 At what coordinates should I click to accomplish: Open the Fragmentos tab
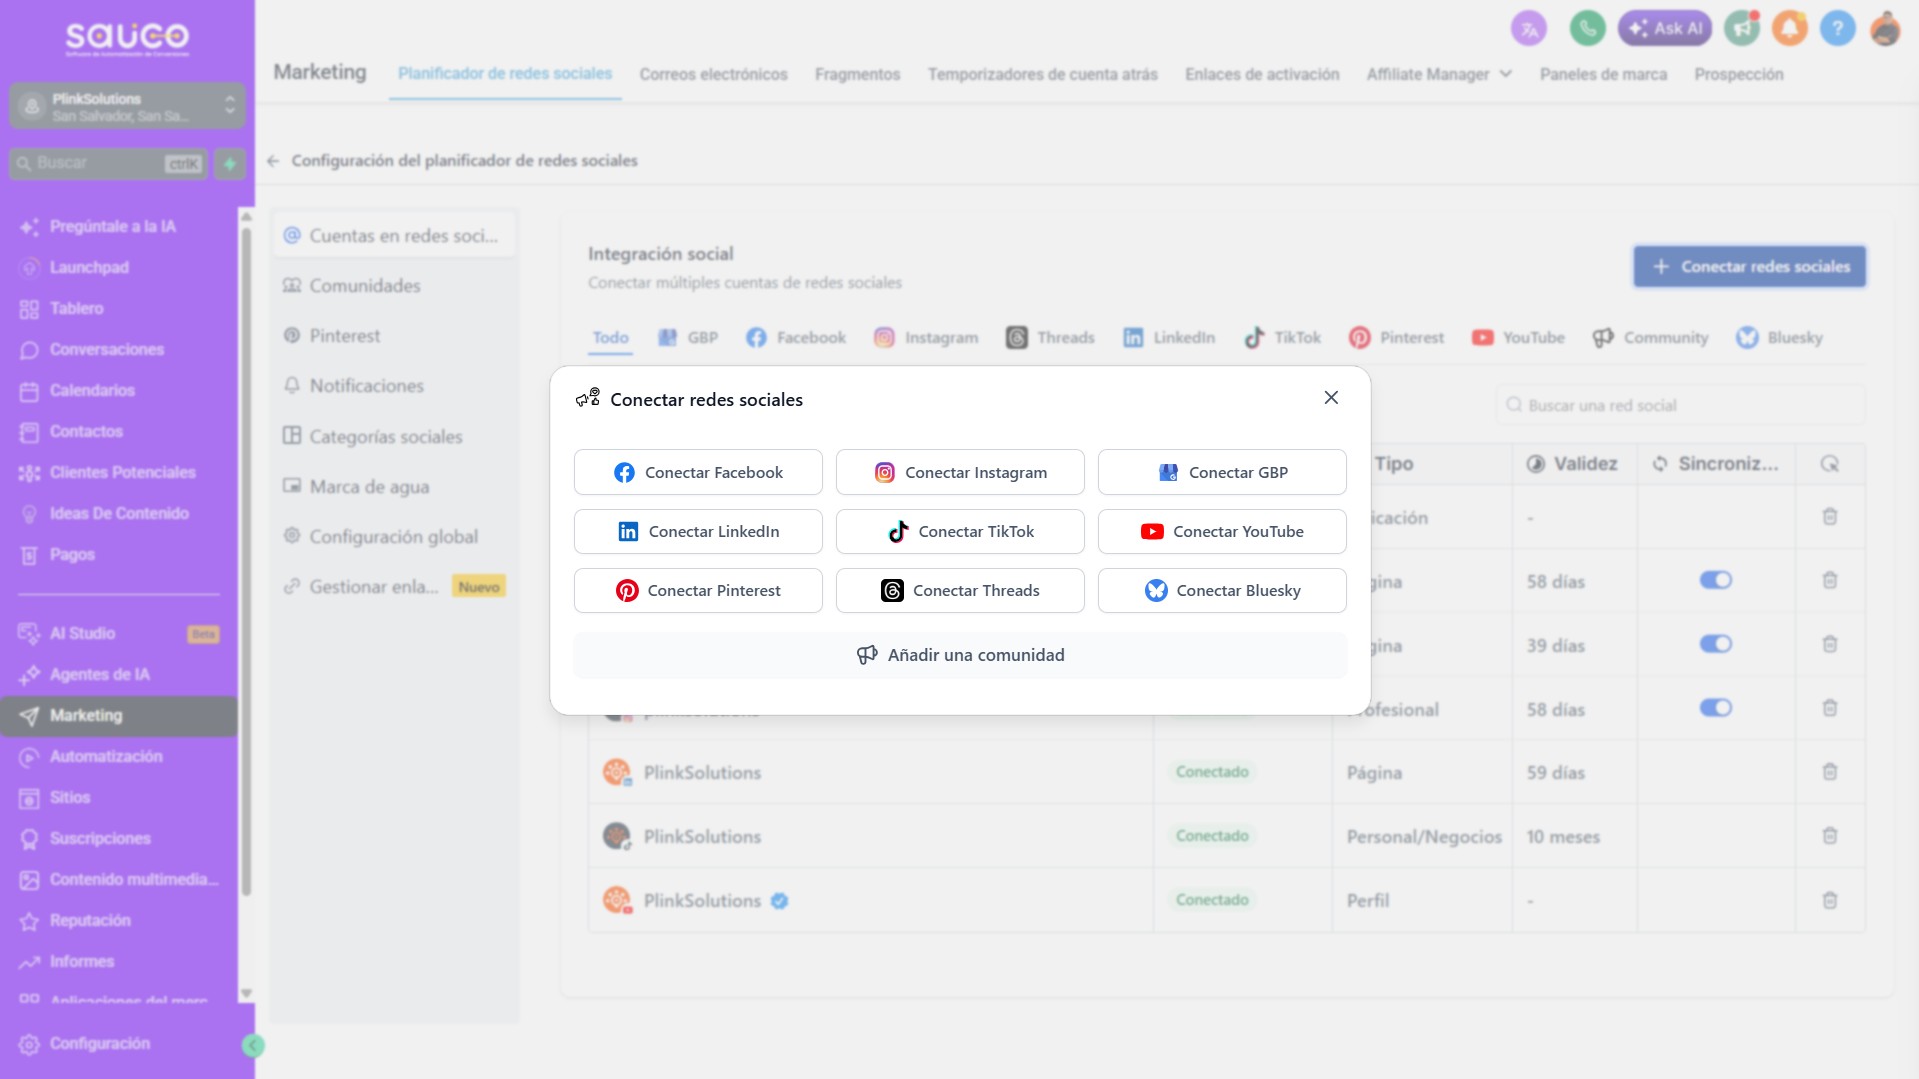point(858,74)
